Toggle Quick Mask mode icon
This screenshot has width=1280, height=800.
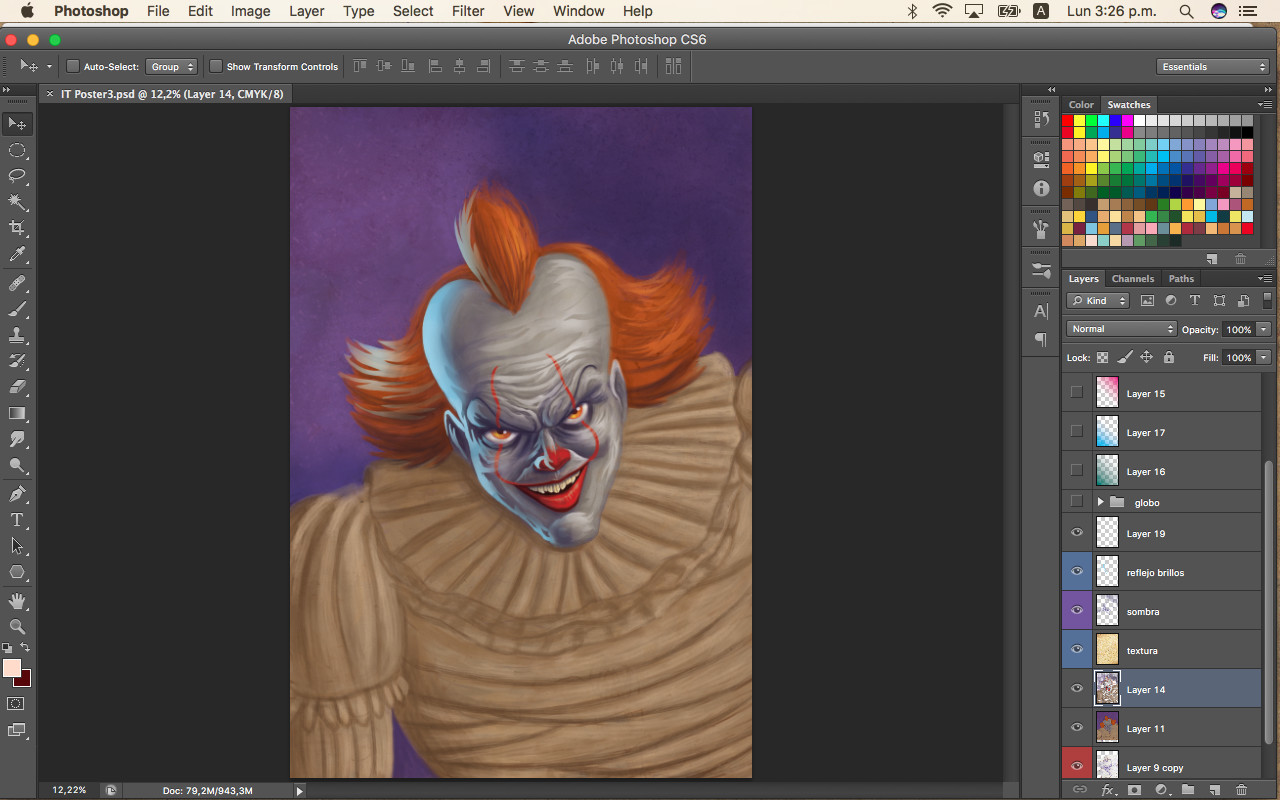17,704
